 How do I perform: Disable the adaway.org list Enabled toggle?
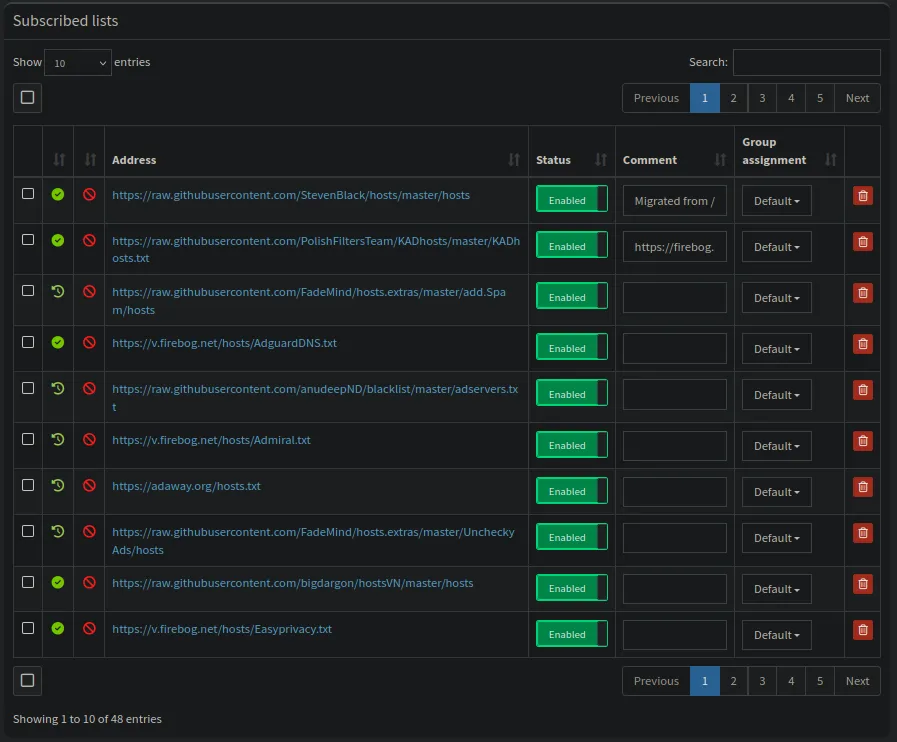pyautogui.click(x=571, y=490)
